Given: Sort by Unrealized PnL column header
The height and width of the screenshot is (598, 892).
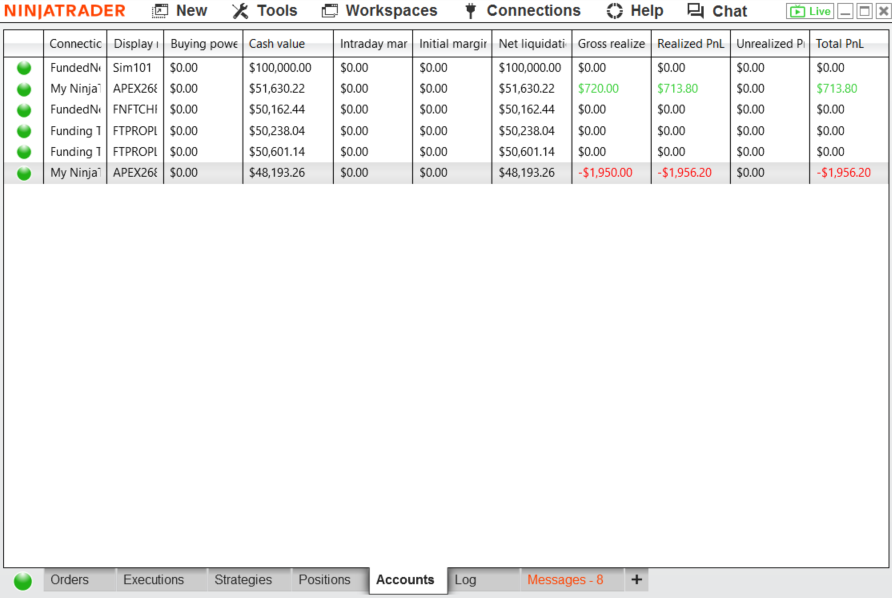Looking at the screenshot, I should tap(770, 44).
